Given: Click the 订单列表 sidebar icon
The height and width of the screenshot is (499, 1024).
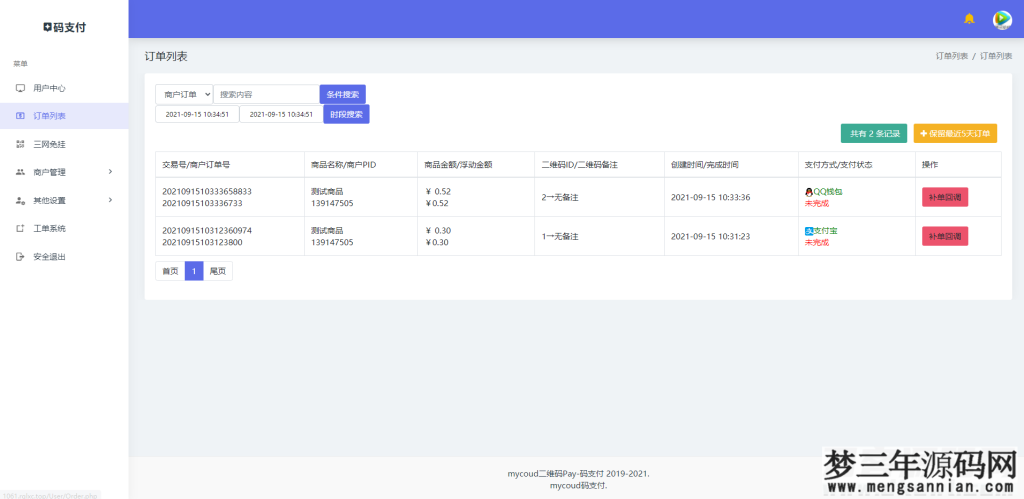Looking at the screenshot, I should pyautogui.click(x=20, y=116).
